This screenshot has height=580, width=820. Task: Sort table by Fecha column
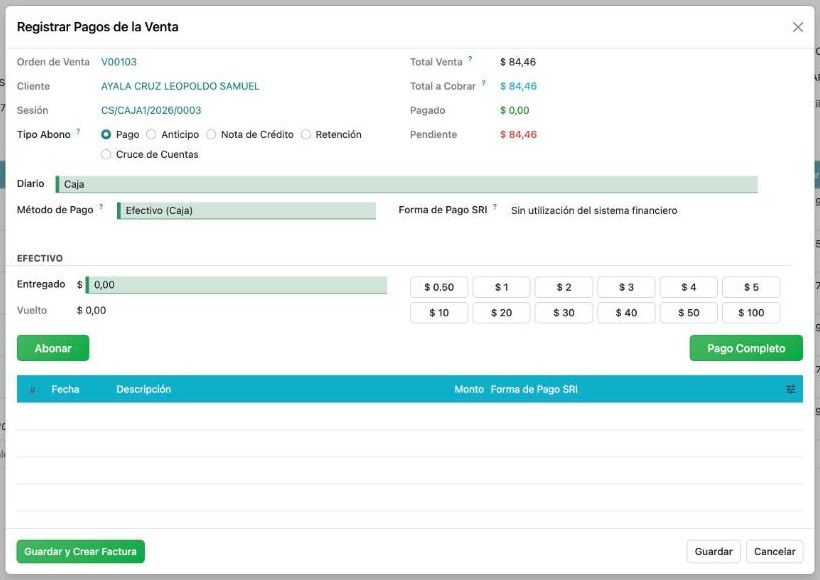click(65, 389)
